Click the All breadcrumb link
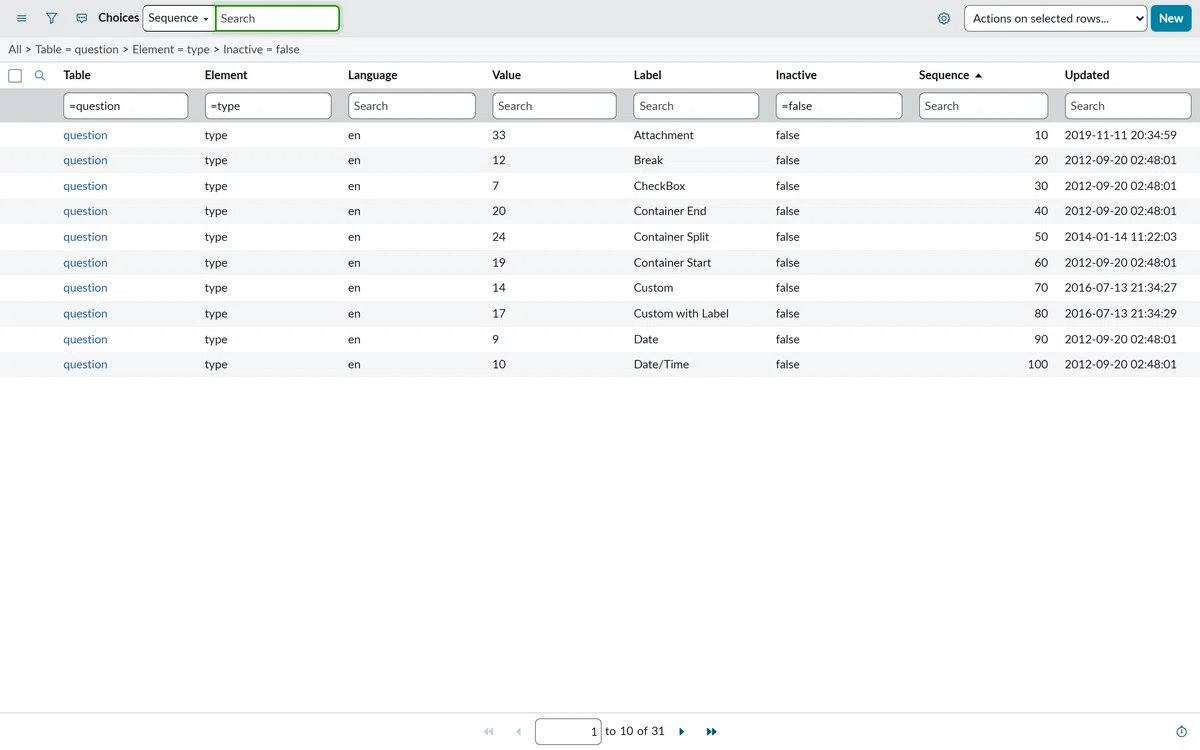Image resolution: width=1200 pixels, height=750 pixels. pyautogui.click(x=15, y=49)
